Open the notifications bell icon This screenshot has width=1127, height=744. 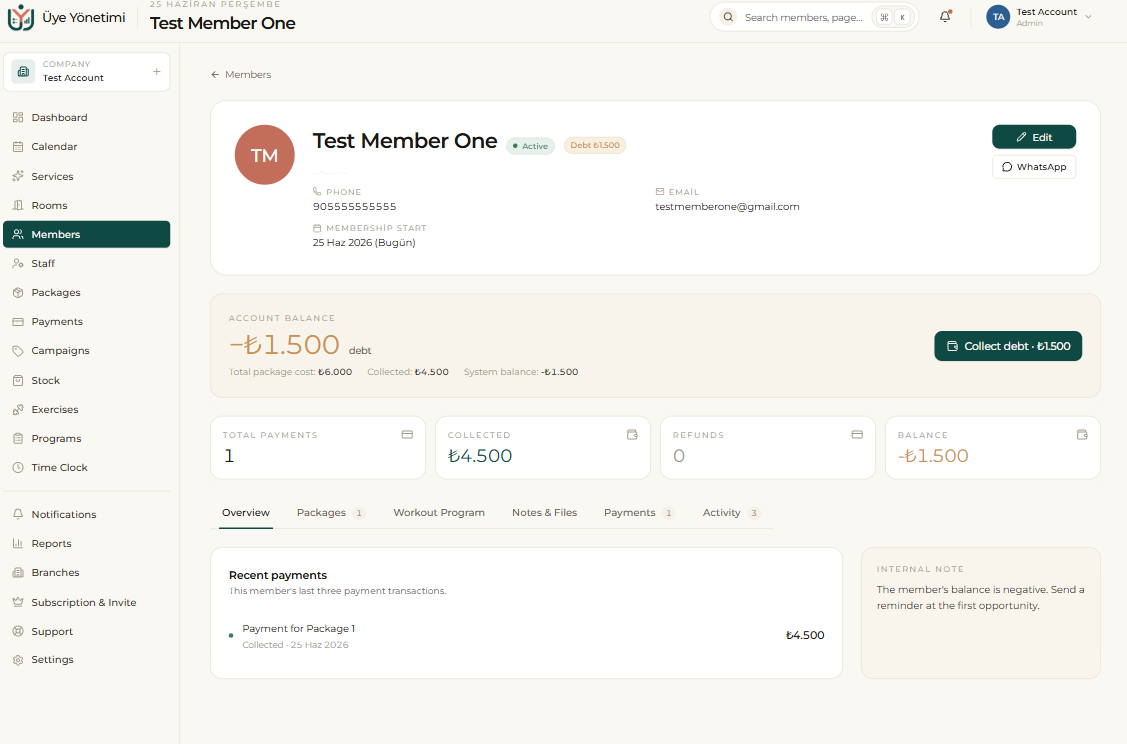click(945, 17)
